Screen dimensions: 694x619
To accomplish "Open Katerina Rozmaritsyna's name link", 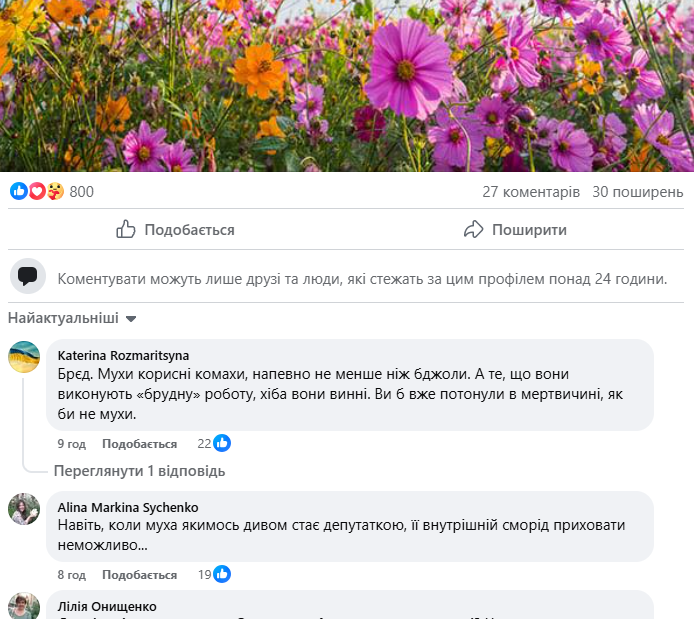I will pyautogui.click(x=123, y=355).
